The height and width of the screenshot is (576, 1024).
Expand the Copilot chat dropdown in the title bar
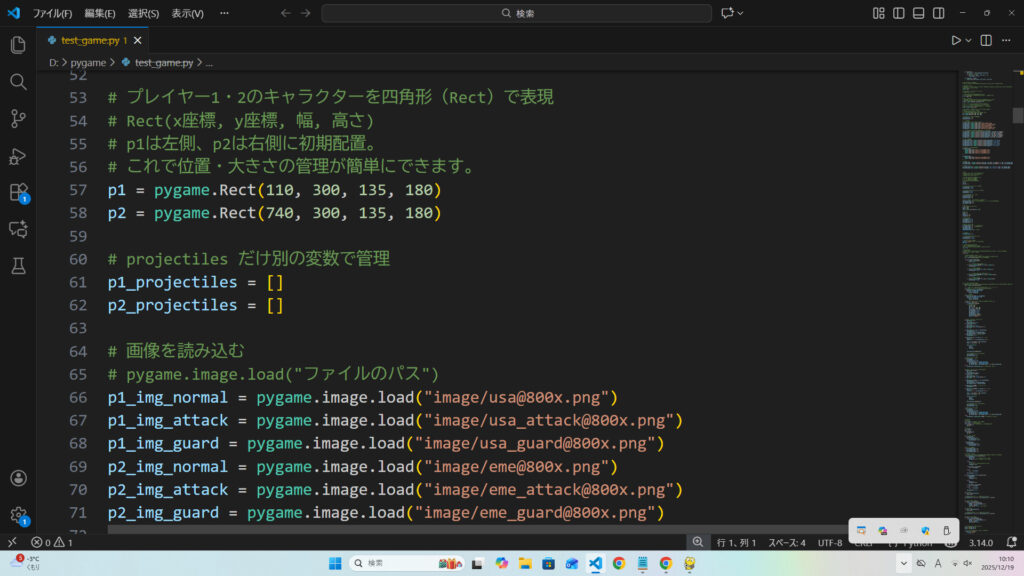pos(742,13)
